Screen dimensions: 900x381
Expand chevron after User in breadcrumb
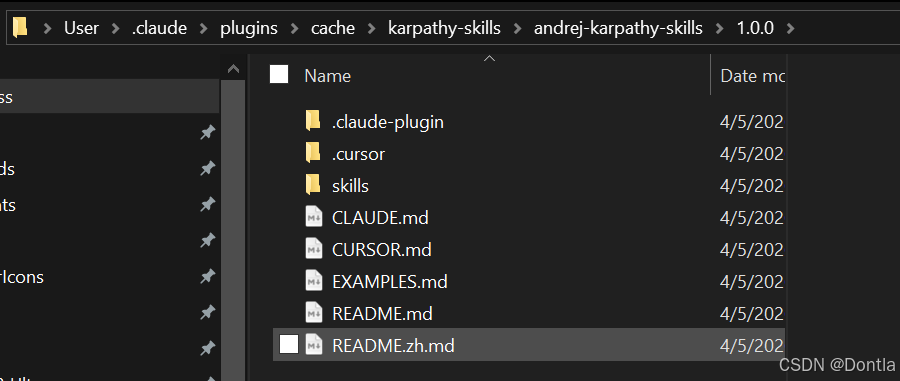[x=115, y=28]
